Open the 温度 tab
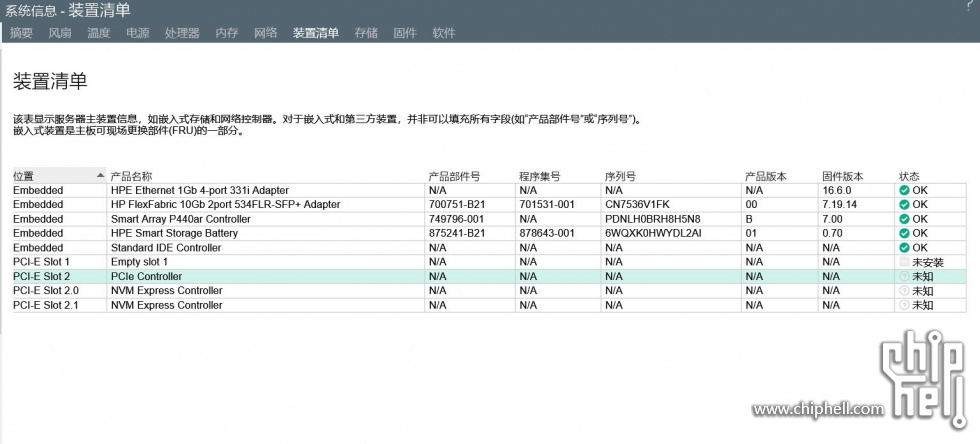The image size is (980, 444). point(99,33)
